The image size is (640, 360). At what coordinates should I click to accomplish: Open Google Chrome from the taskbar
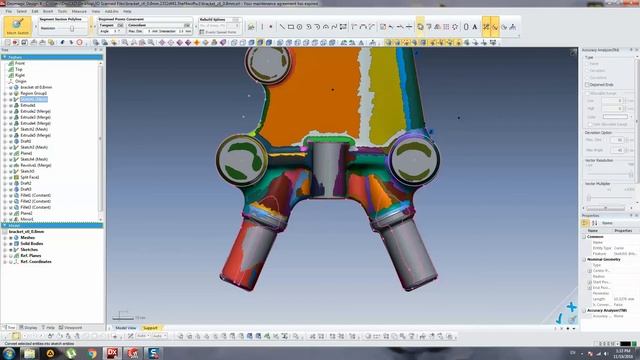(x=92, y=353)
